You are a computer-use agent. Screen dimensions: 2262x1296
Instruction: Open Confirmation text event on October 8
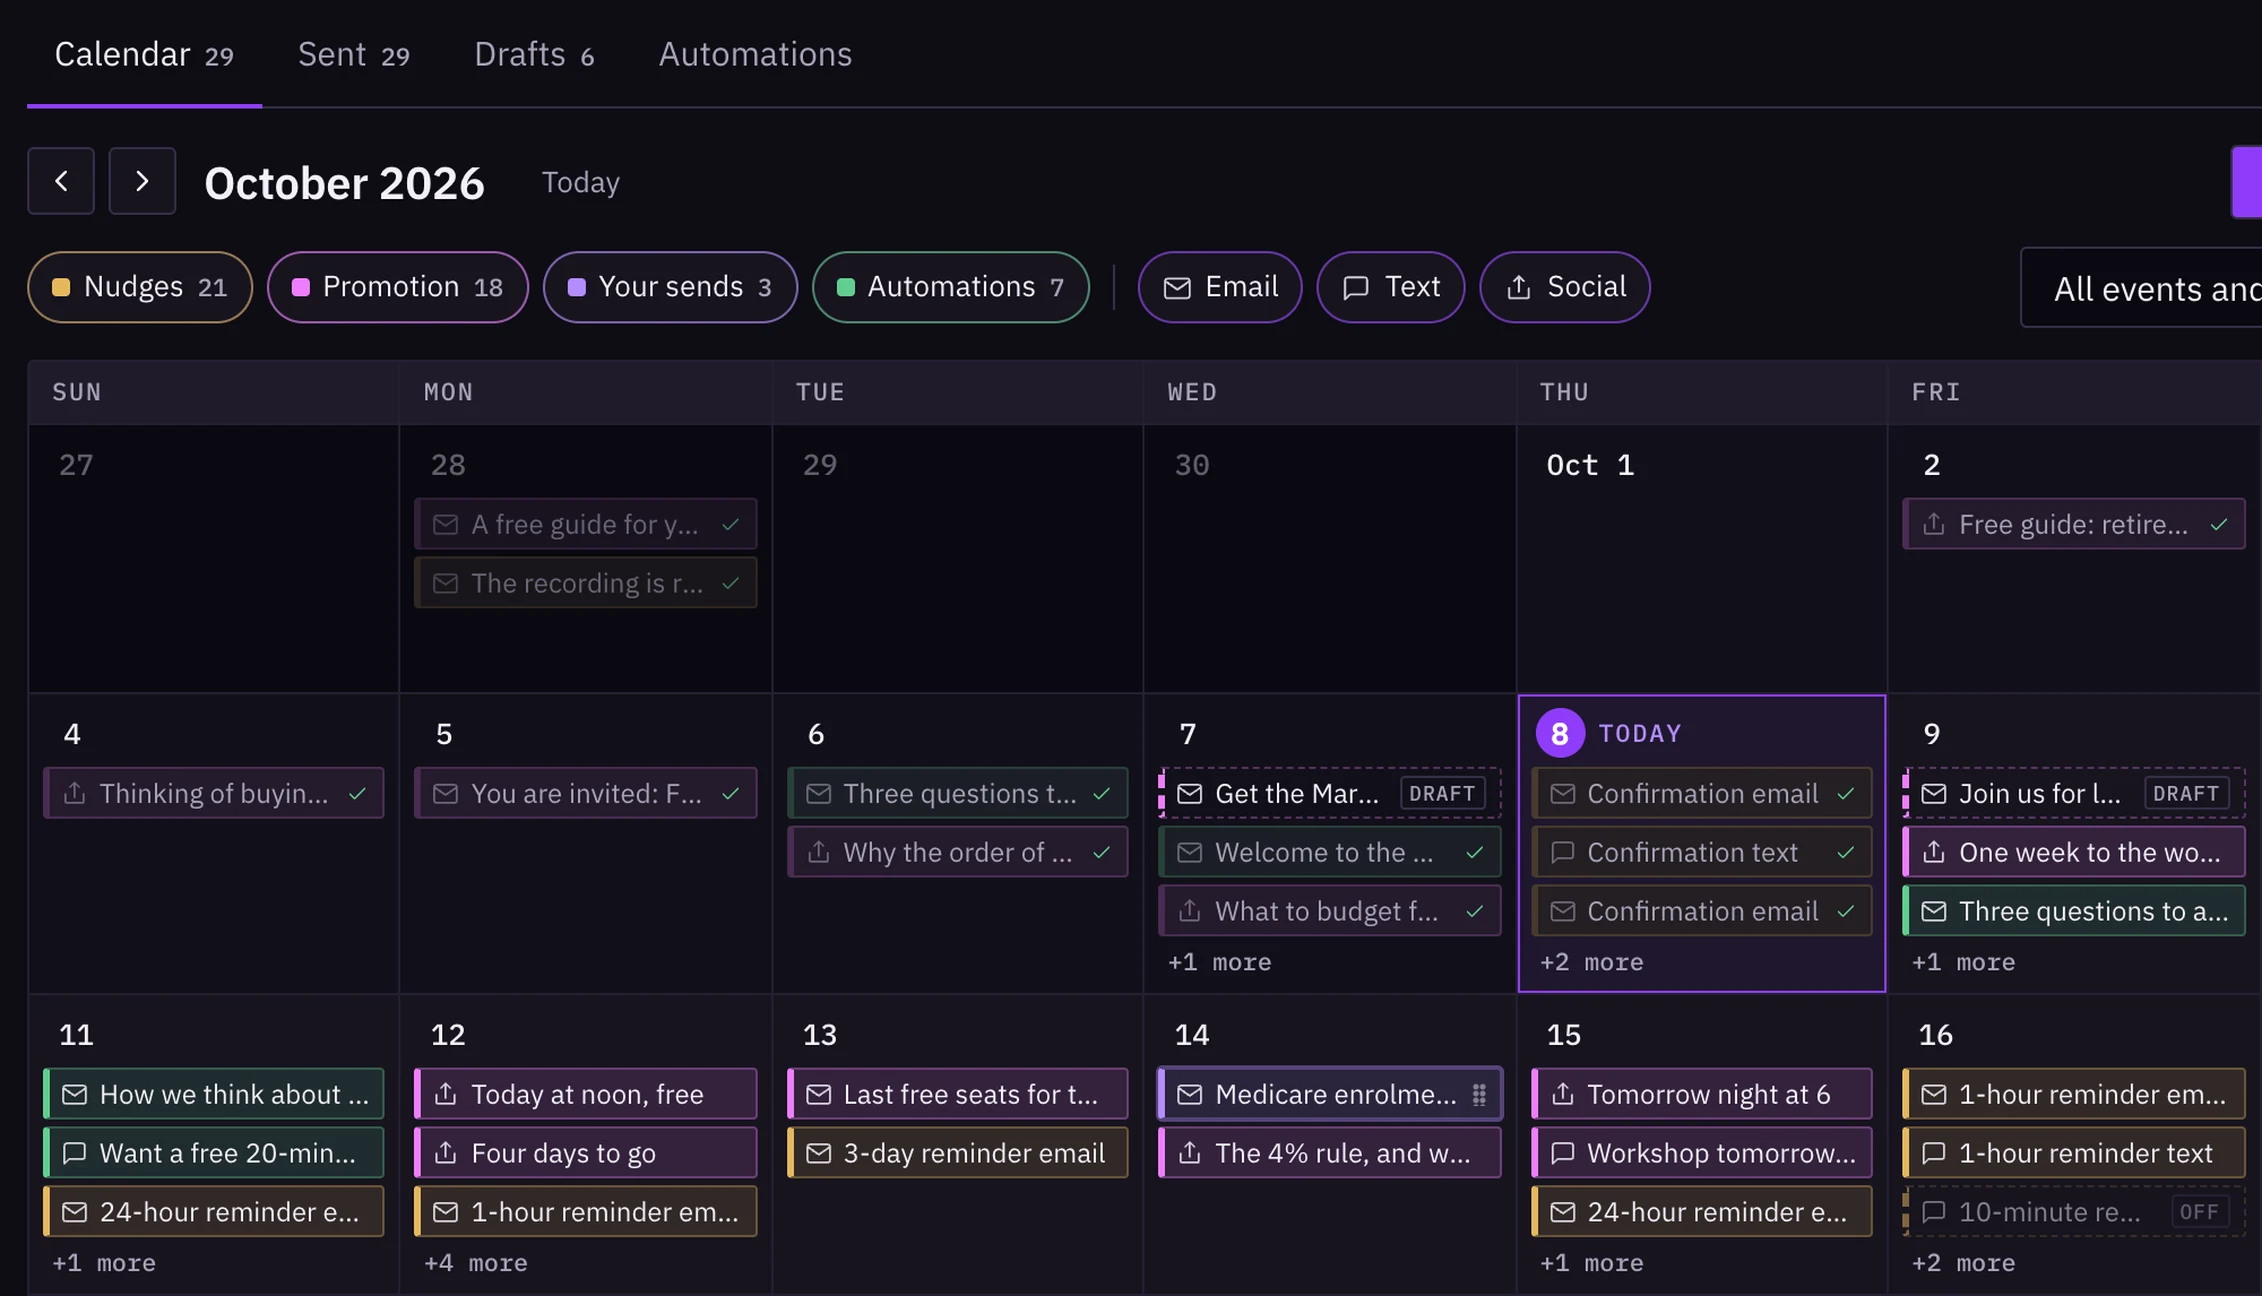(1702, 852)
